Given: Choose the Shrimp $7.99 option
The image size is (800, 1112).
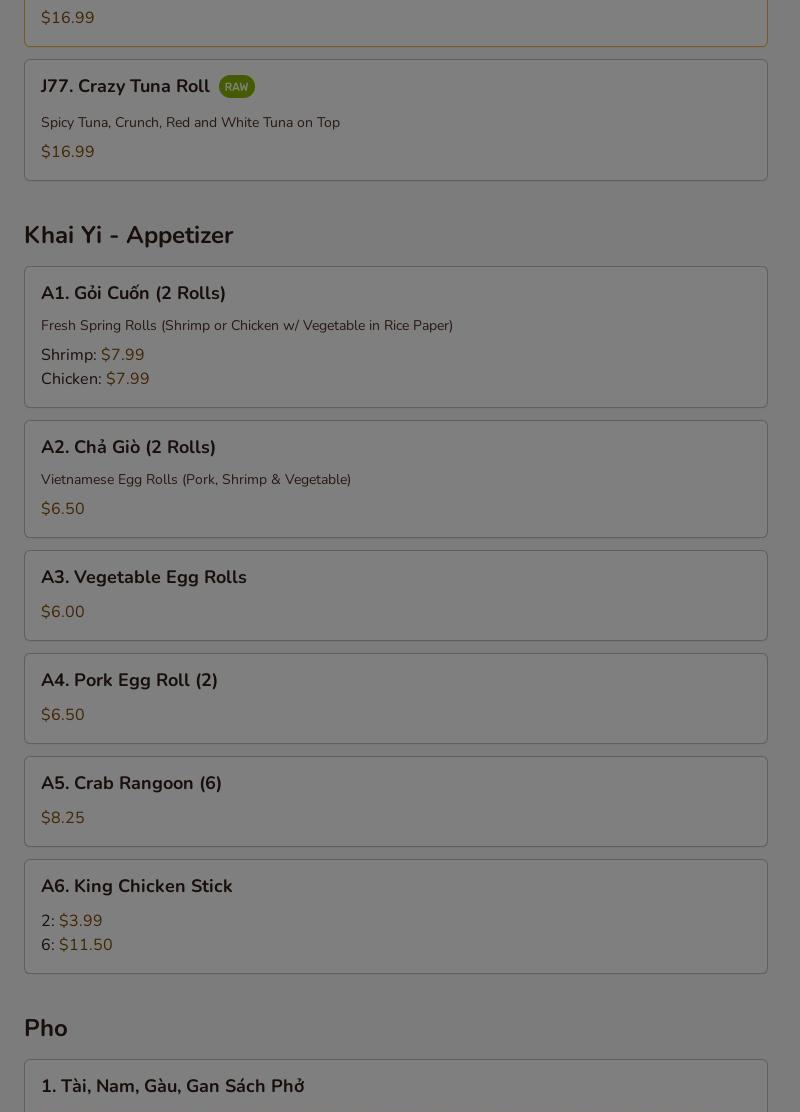Looking at the screenshot, I should [92, 355].
